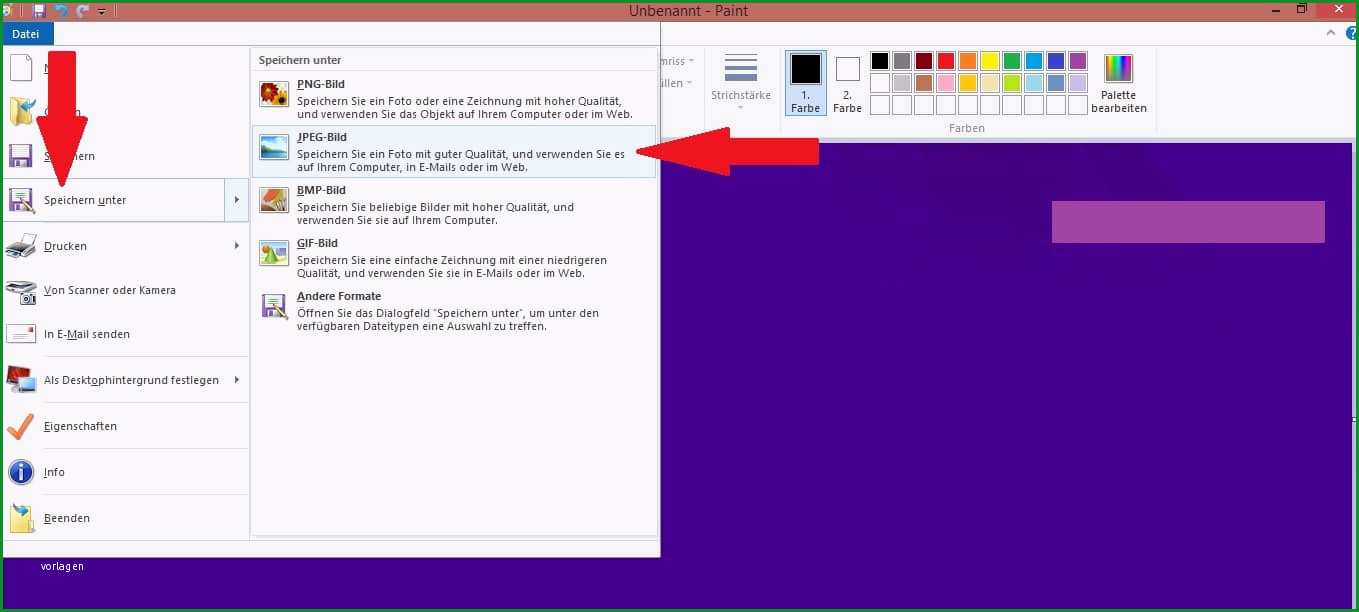Expand the Als Desktophintergrund festlegen arrow
1359x612 pixels.
point(237,380)
